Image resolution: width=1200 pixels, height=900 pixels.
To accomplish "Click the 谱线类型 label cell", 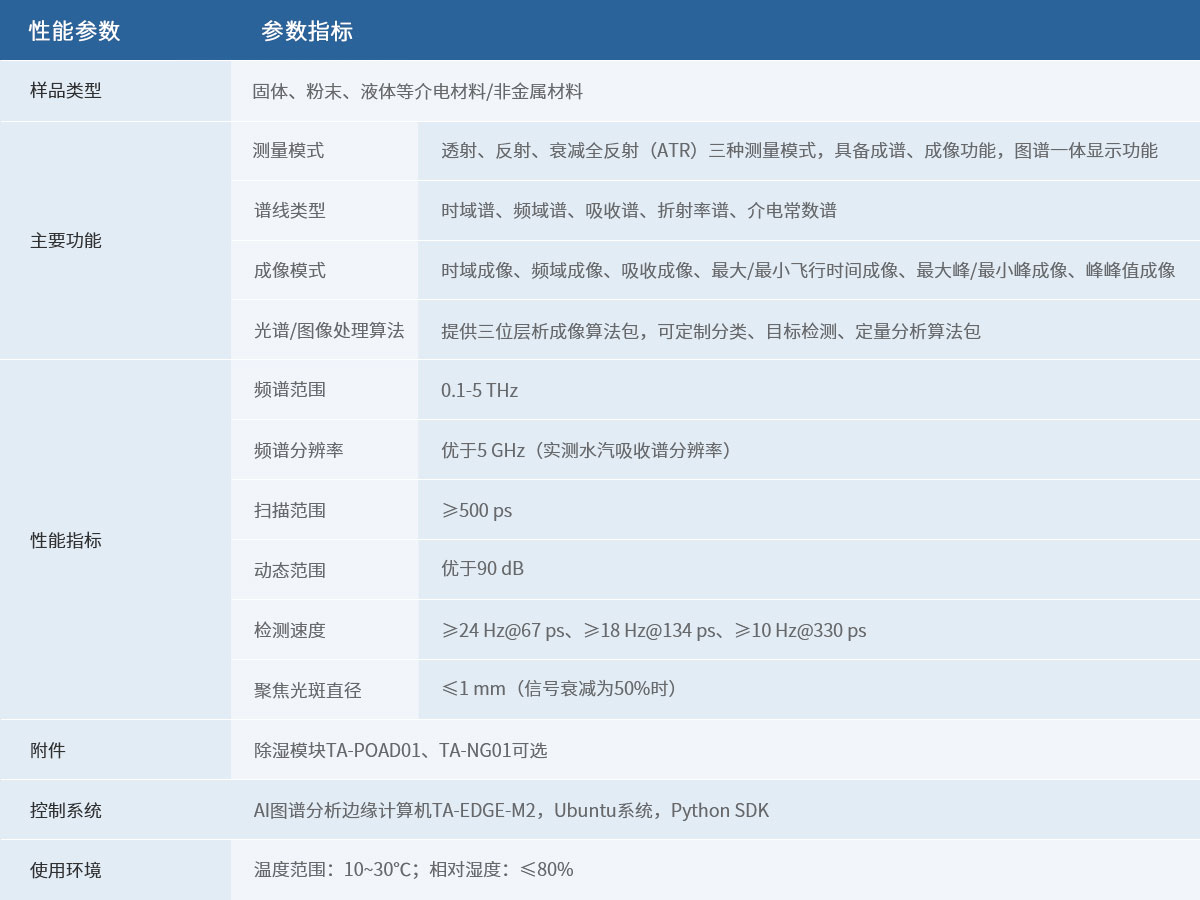I will 289,210.
